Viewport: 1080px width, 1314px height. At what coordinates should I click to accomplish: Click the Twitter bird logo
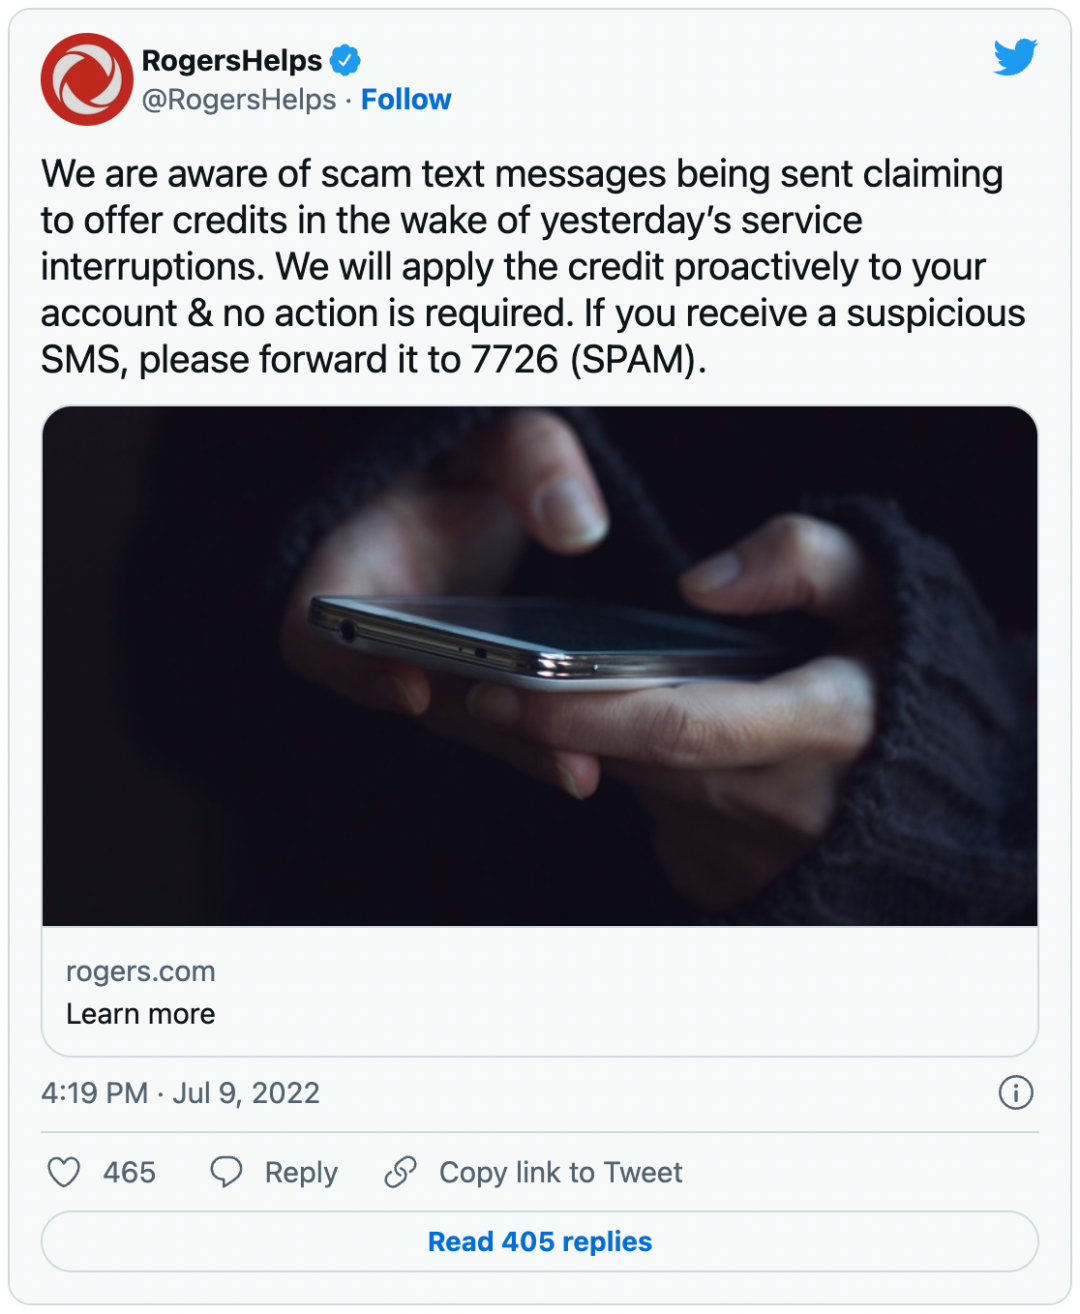click(1015, 58)
